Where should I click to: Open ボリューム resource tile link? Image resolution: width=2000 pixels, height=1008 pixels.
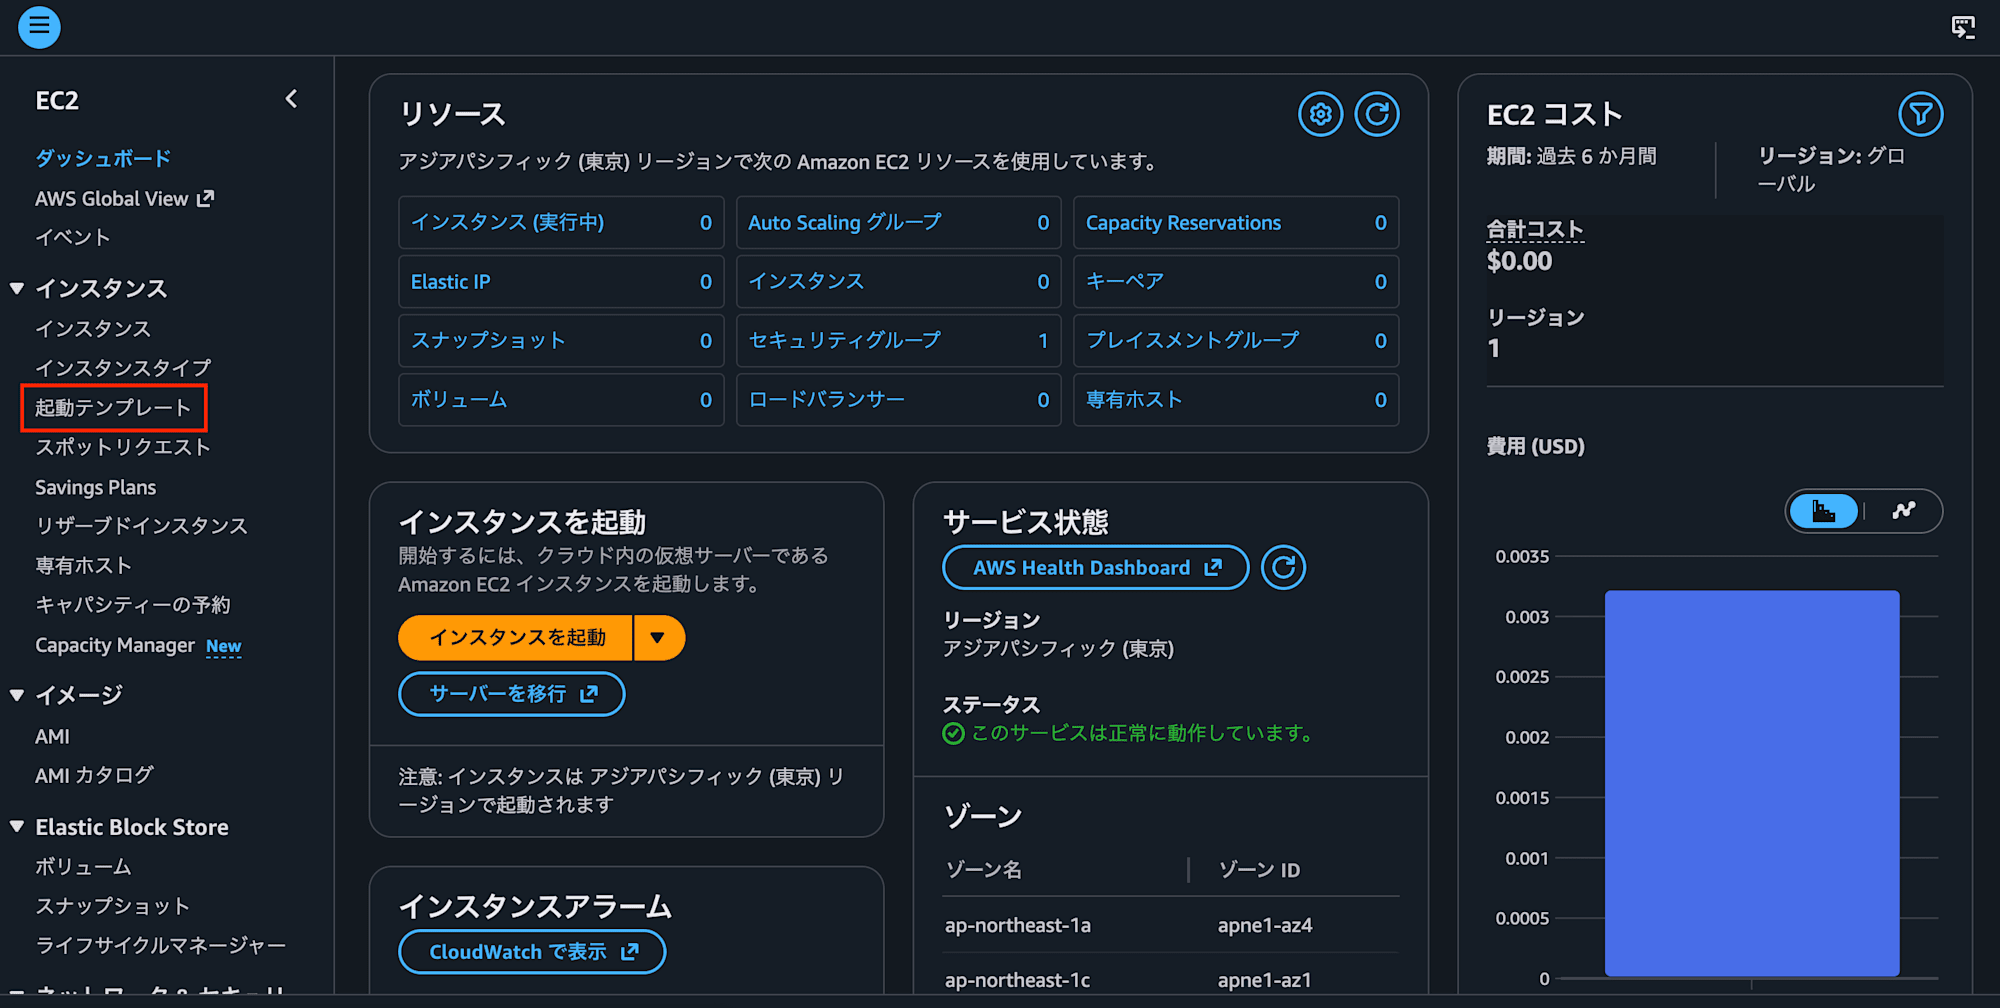tap(459, 400)
